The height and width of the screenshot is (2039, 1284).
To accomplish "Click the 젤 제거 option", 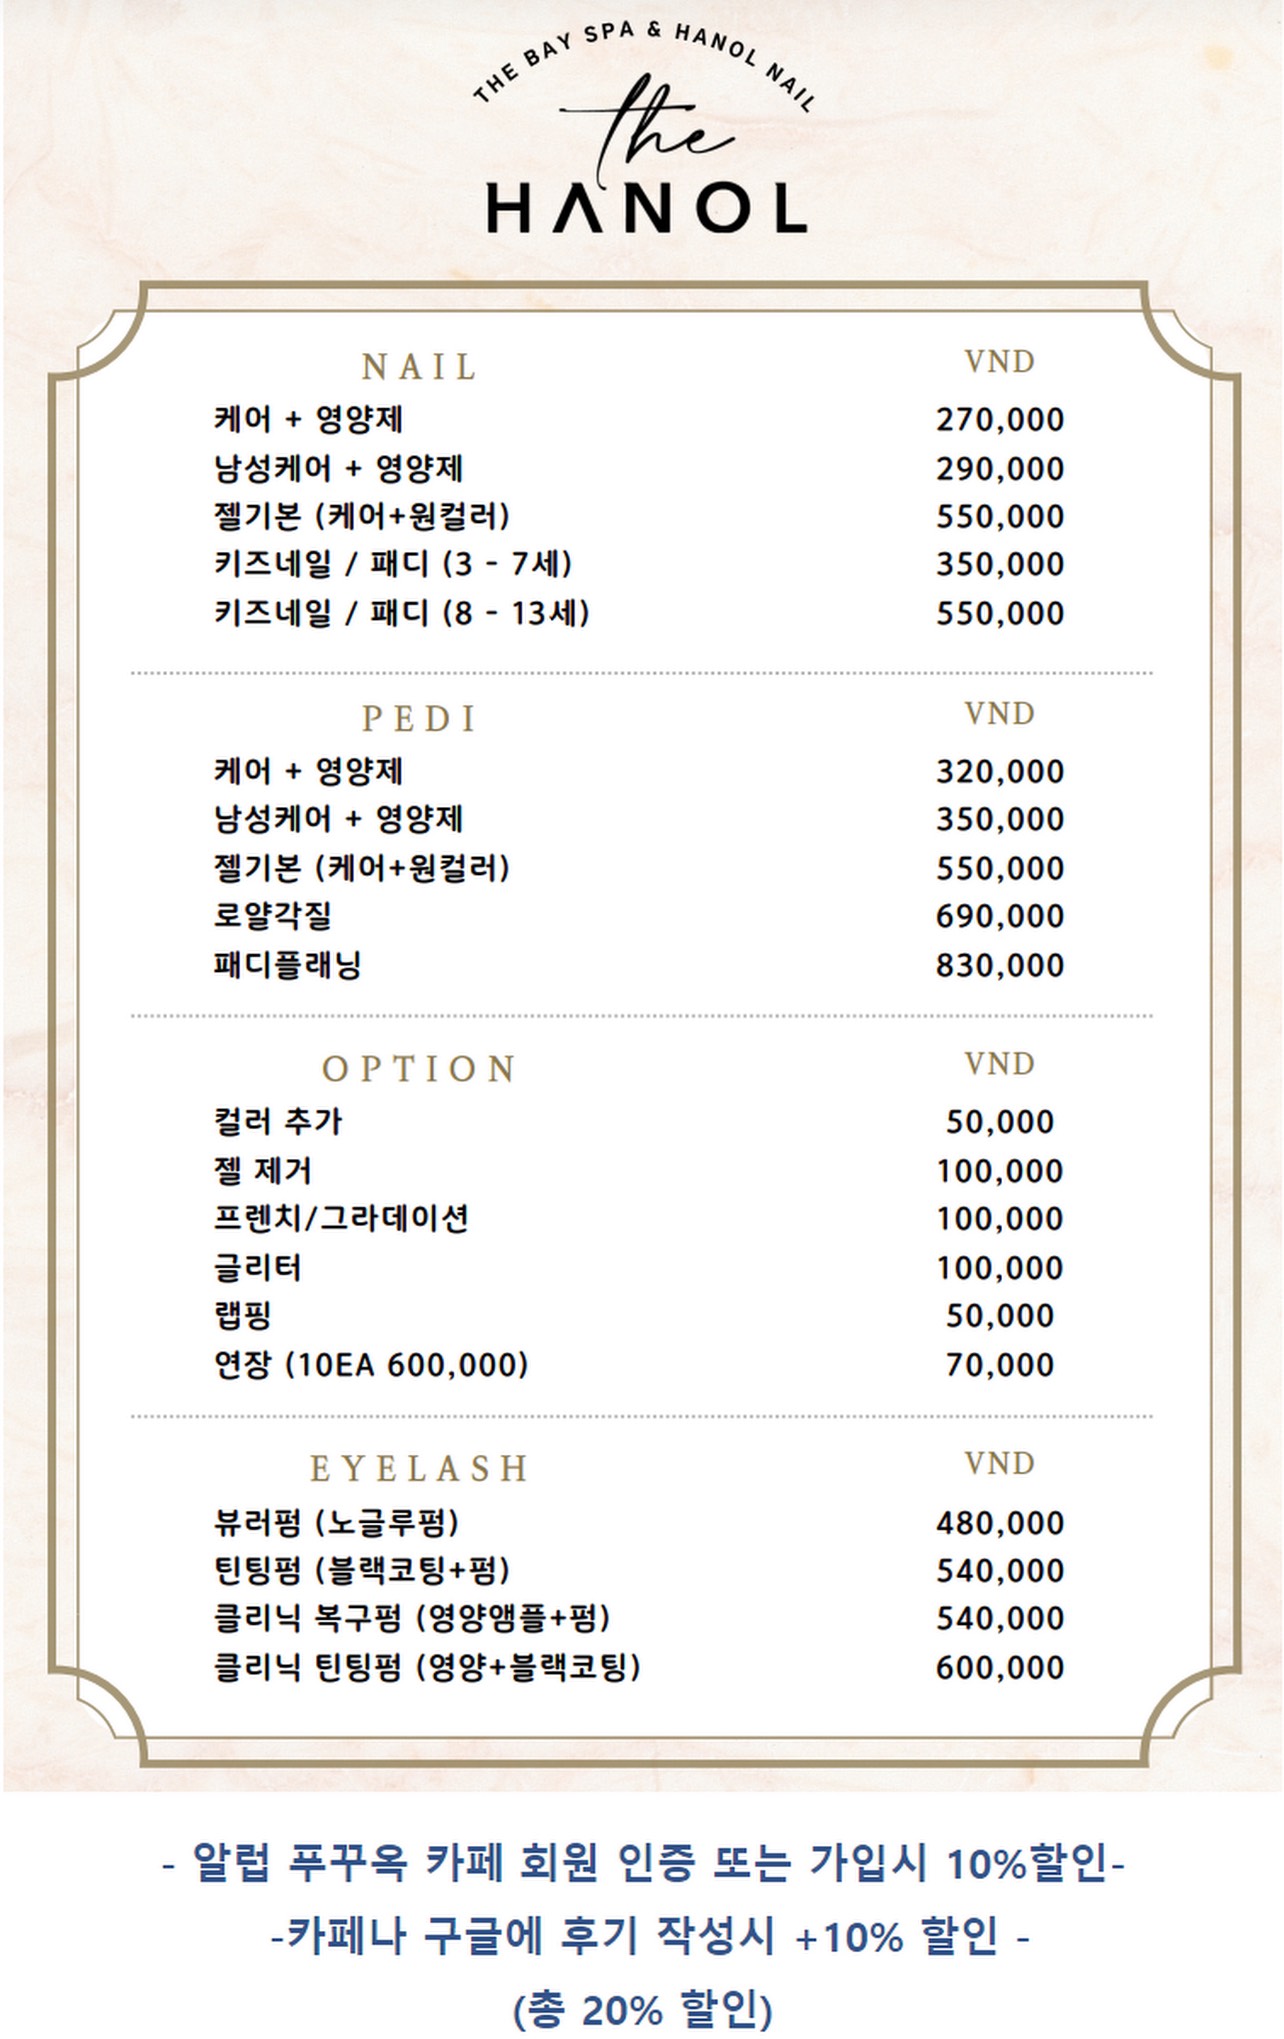I will pyautogui.click(x=639, y=1170).
